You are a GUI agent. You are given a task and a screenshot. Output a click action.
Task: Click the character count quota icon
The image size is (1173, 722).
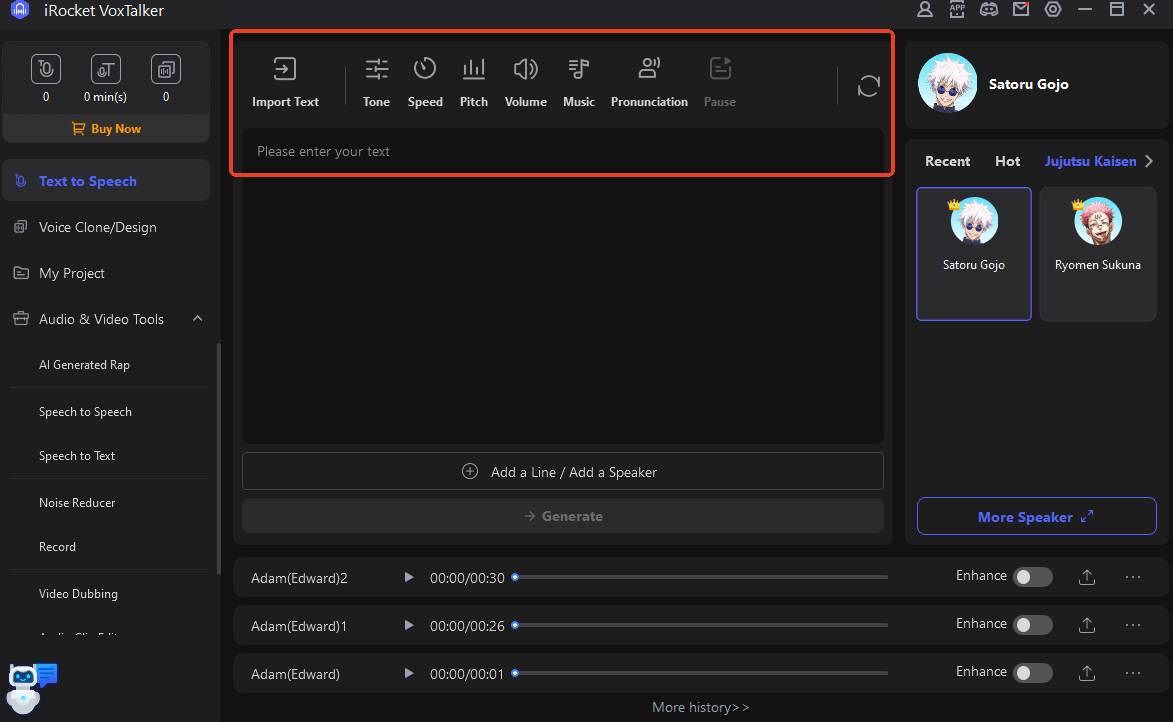46,70
